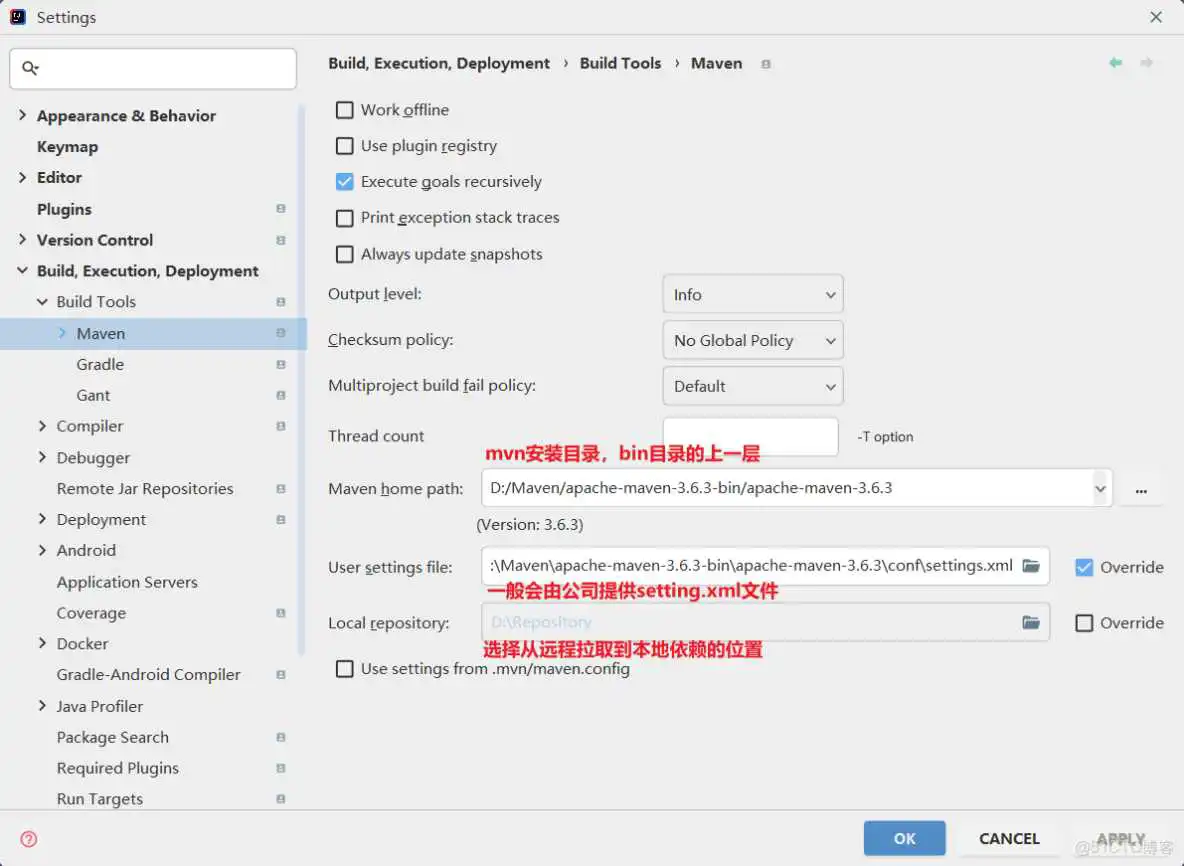Click the folder icon beside Local repository field

(1031, 622)
